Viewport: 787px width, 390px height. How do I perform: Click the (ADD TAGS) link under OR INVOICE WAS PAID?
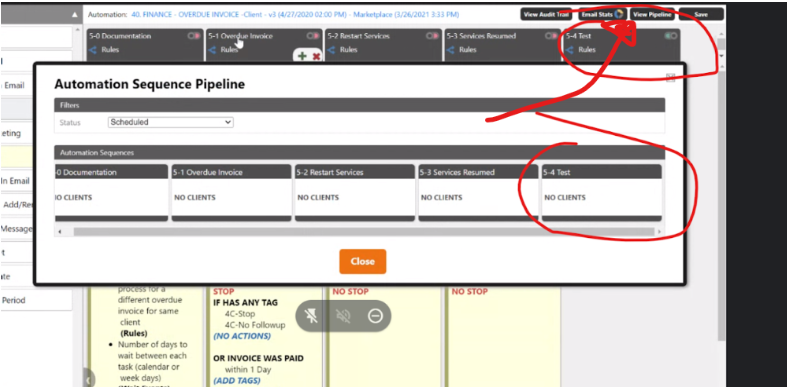tap(237, 381)
